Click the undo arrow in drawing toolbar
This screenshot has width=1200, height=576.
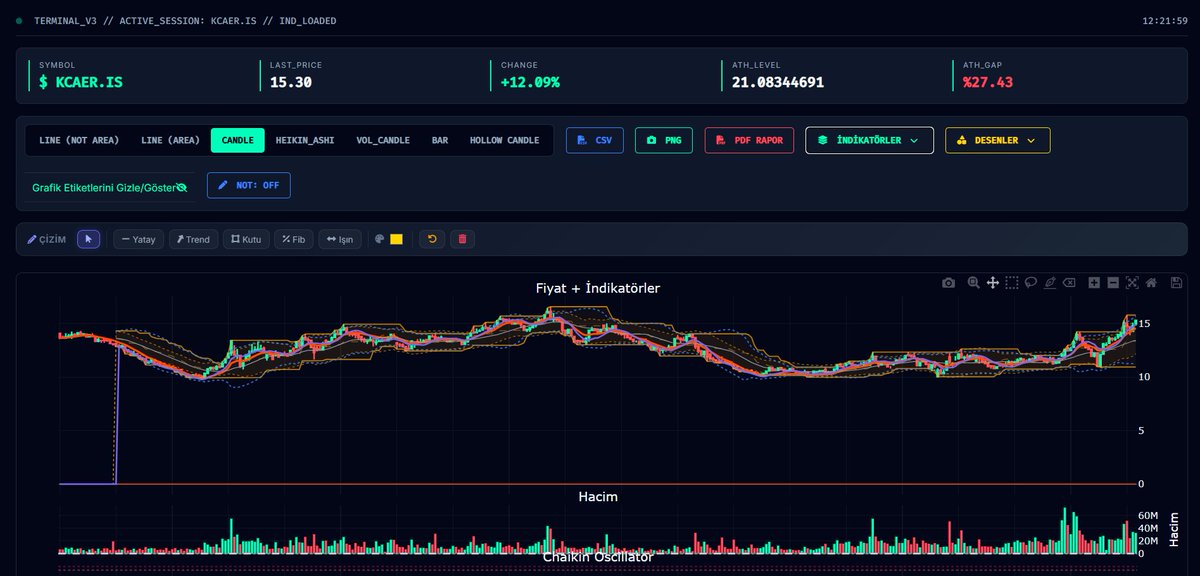pos(432,239)
